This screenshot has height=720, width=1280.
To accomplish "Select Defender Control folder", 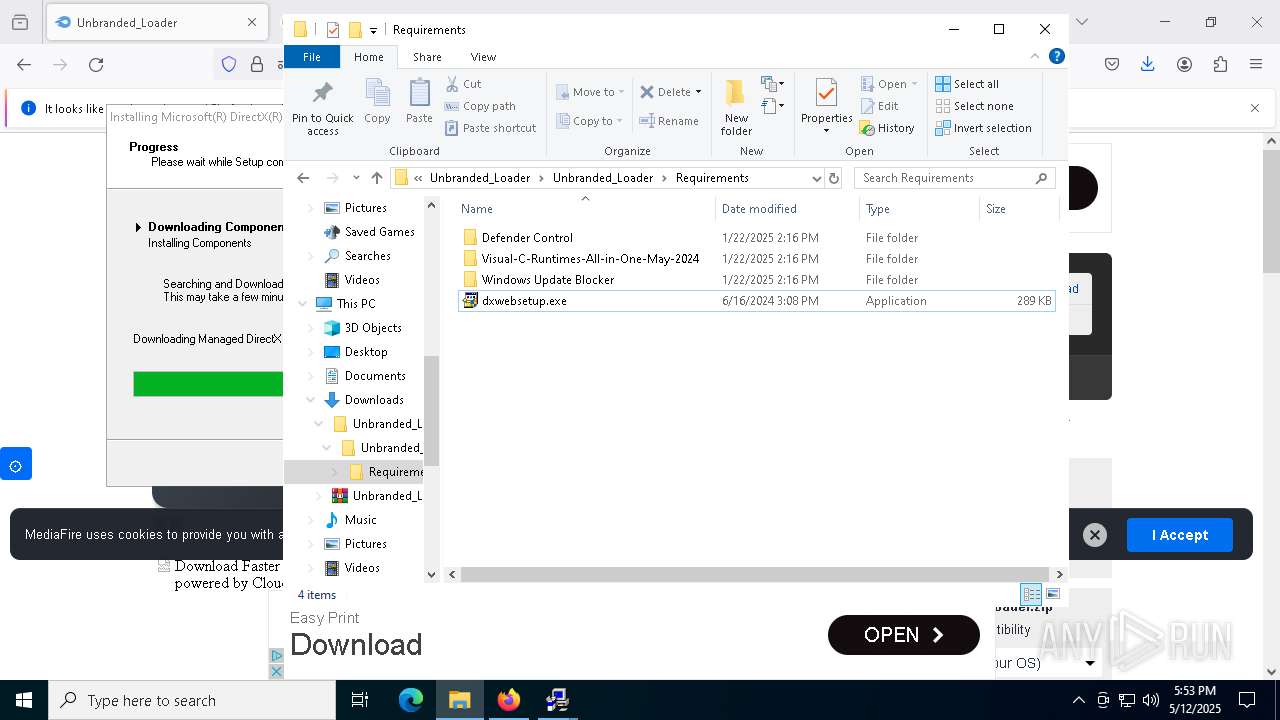I will 527,238.
